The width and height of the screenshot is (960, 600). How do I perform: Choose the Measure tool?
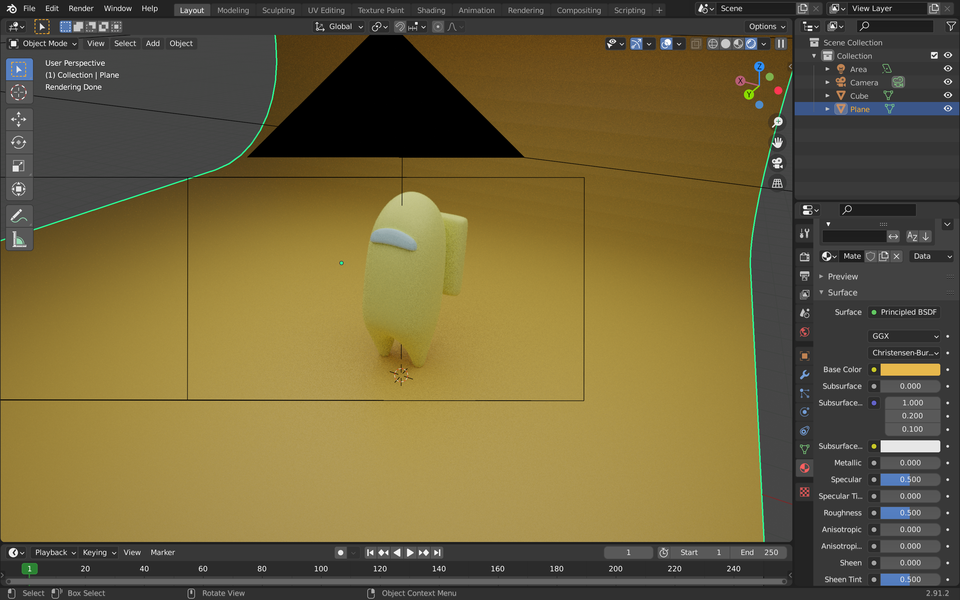[x=18, y=239]
